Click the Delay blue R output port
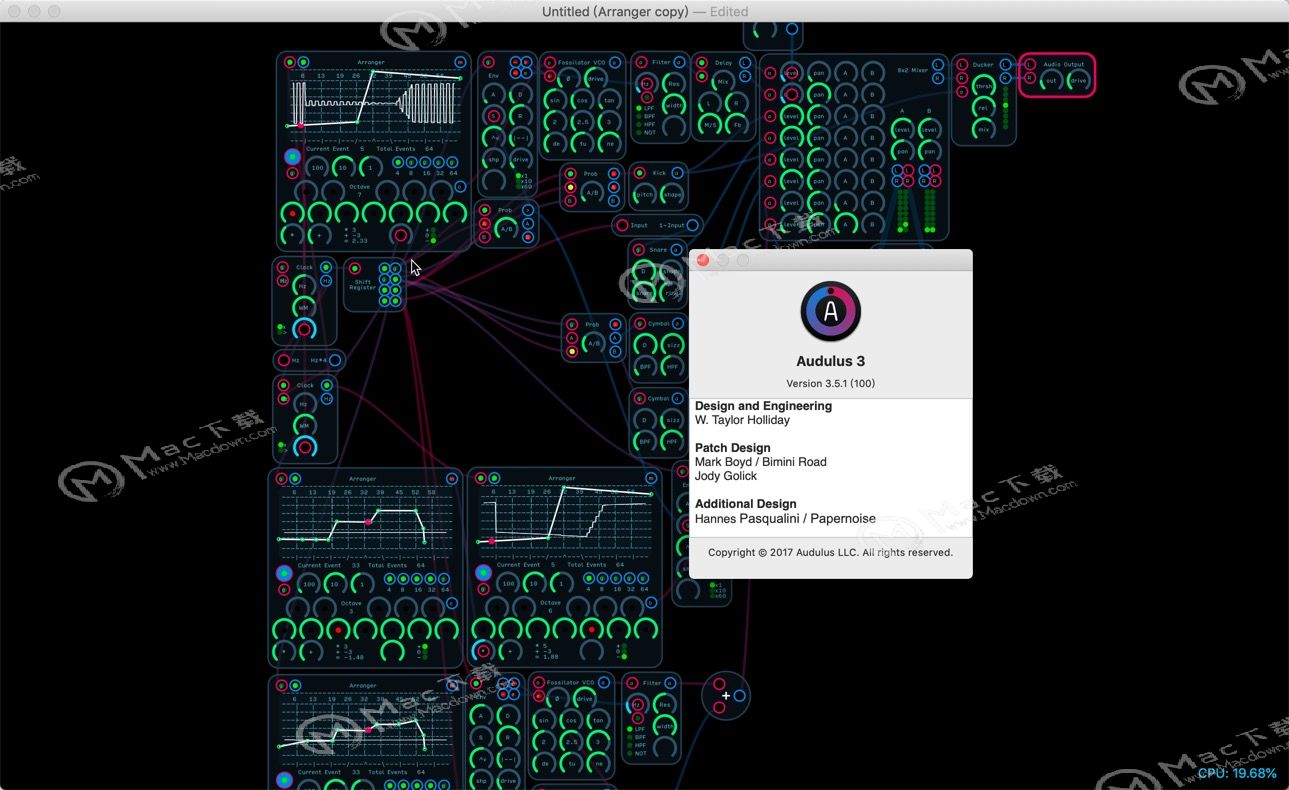This screenshot has height=790, width=1289. click(x=746, y=76)
